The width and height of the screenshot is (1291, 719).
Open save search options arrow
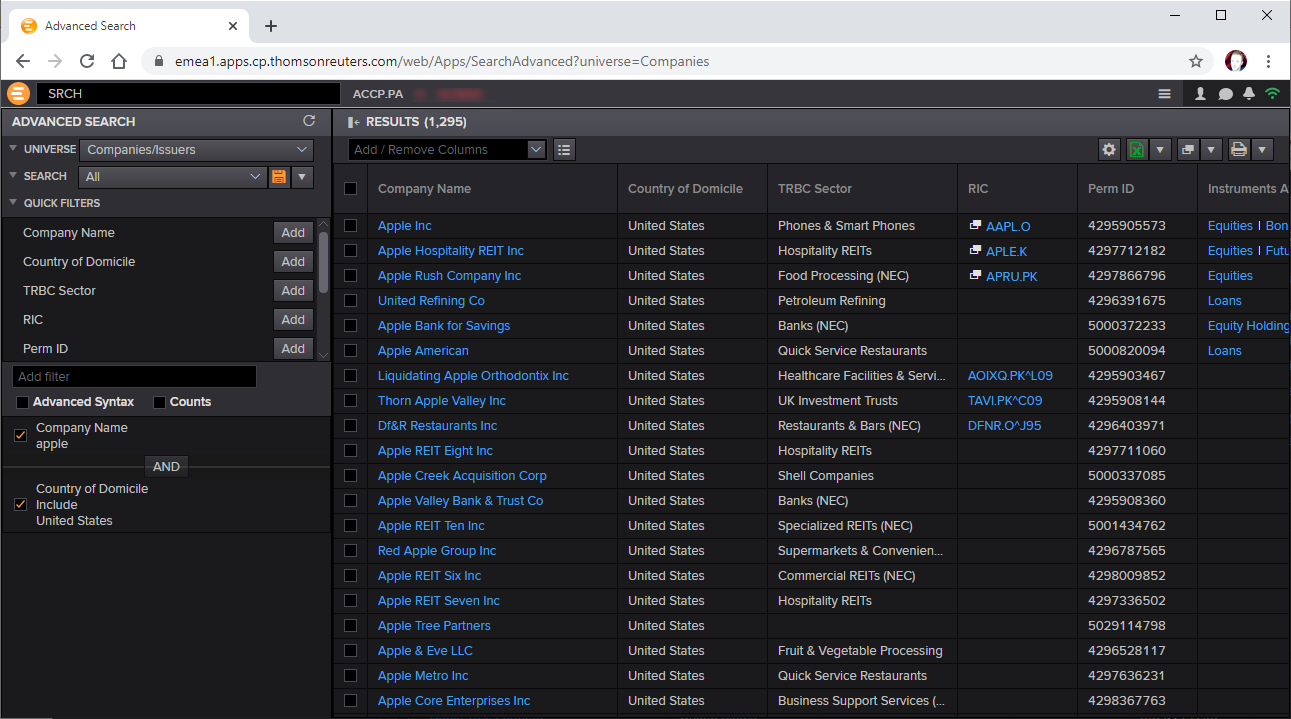302,177
